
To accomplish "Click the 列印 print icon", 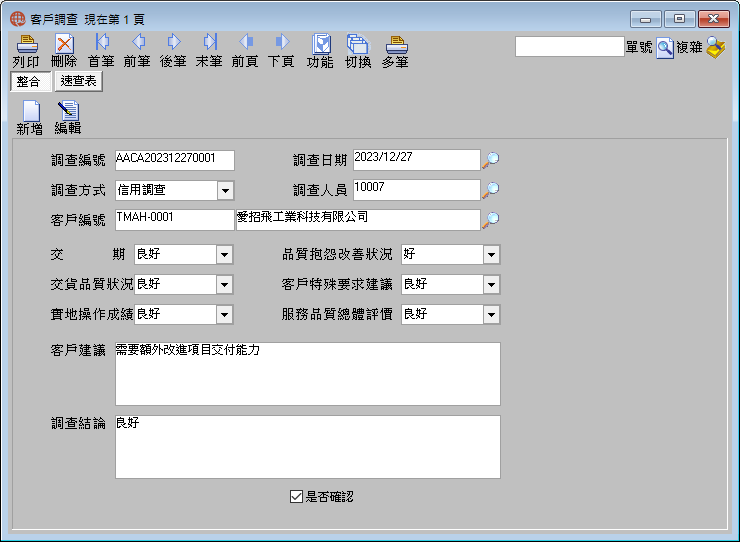I will tap(27, 43).
